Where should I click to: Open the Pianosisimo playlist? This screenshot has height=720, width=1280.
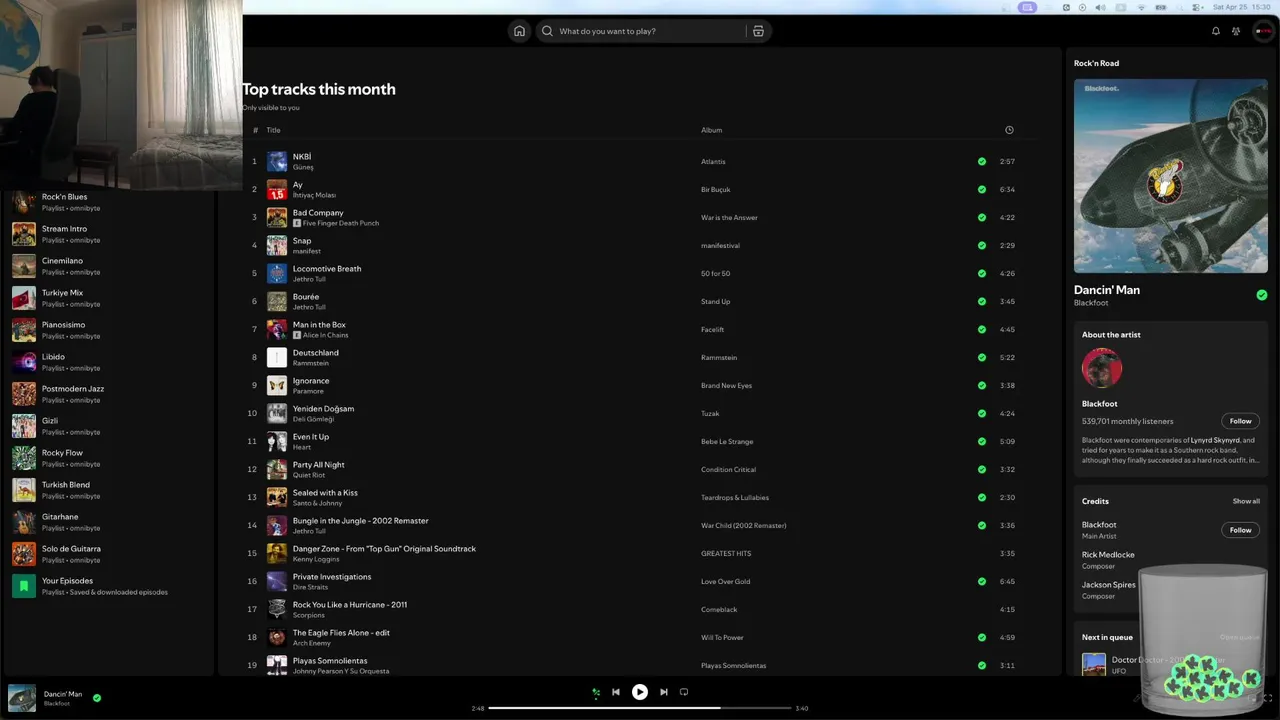108,330
